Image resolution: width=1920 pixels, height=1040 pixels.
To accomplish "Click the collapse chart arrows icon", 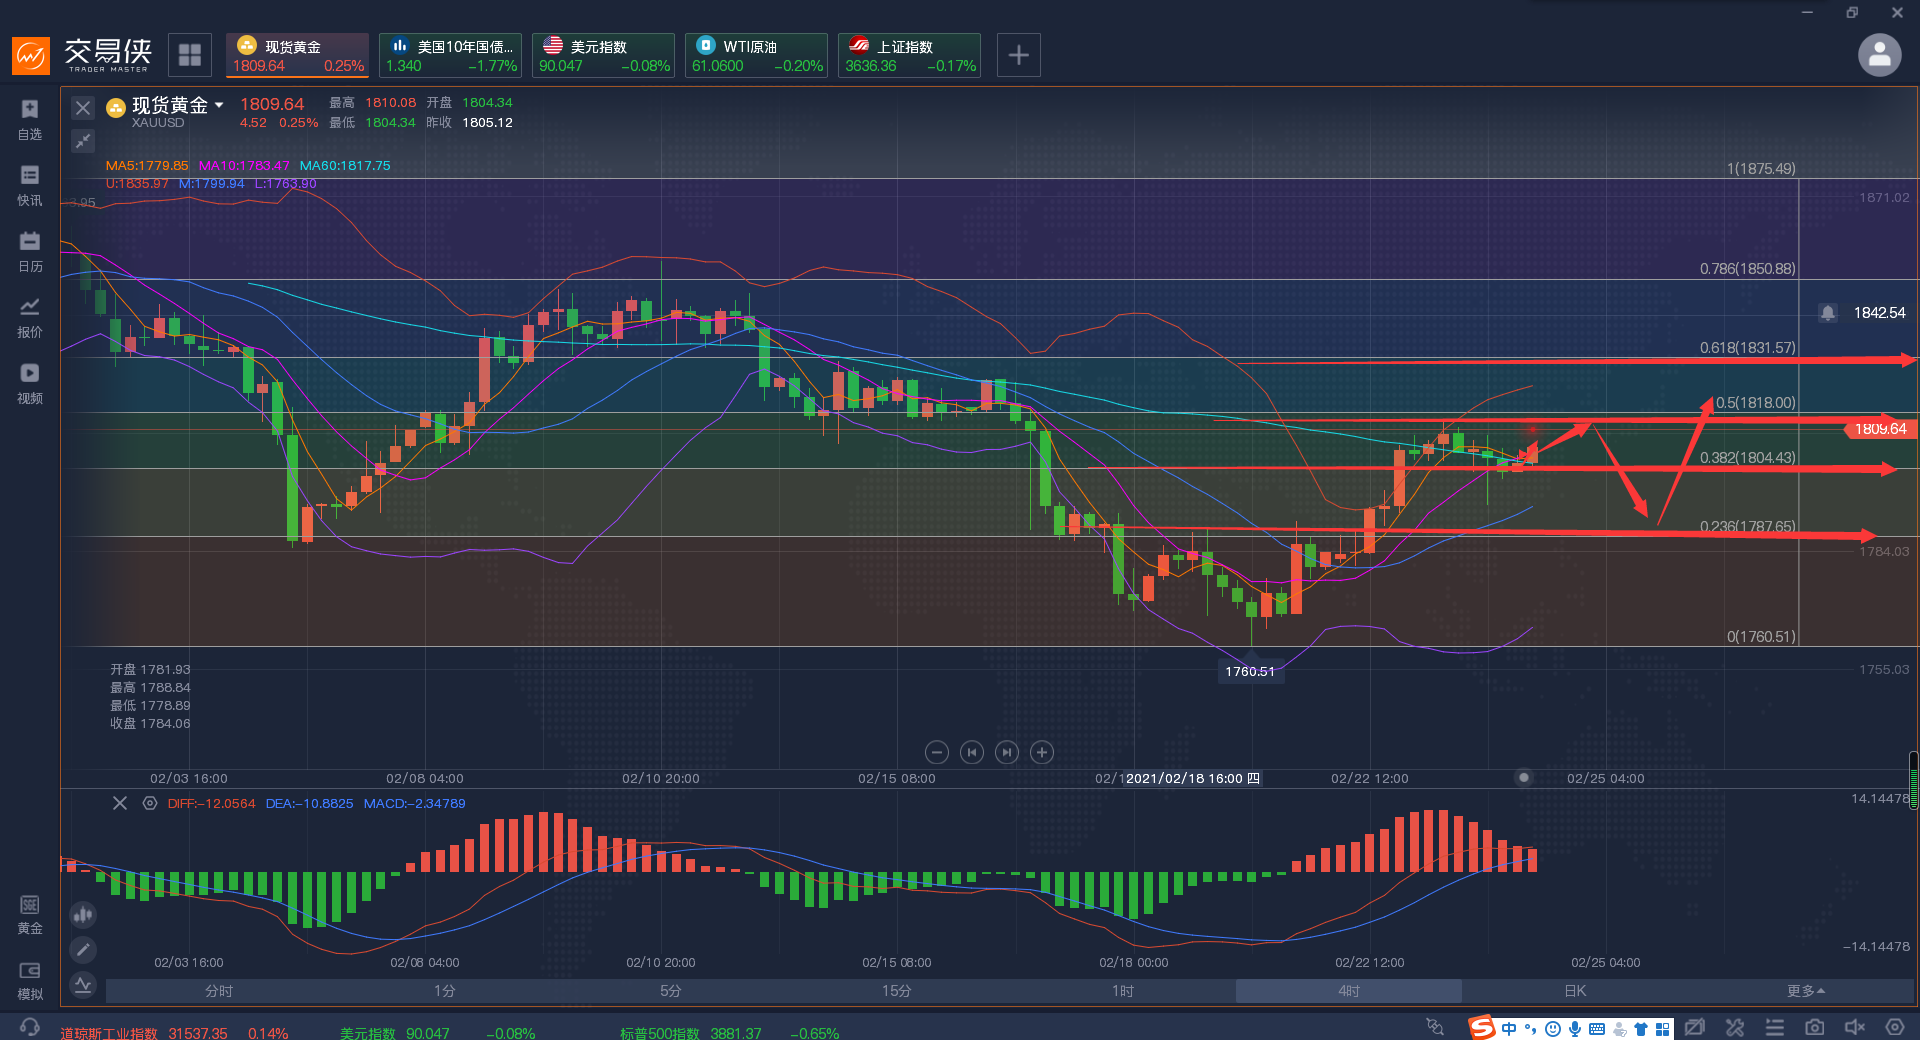I will 83,141.
